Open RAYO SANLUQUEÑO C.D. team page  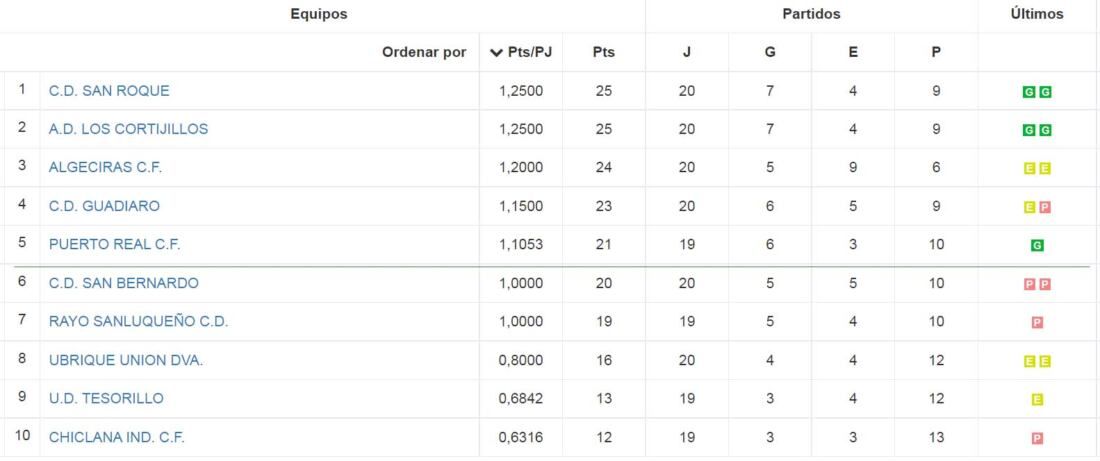138,322
